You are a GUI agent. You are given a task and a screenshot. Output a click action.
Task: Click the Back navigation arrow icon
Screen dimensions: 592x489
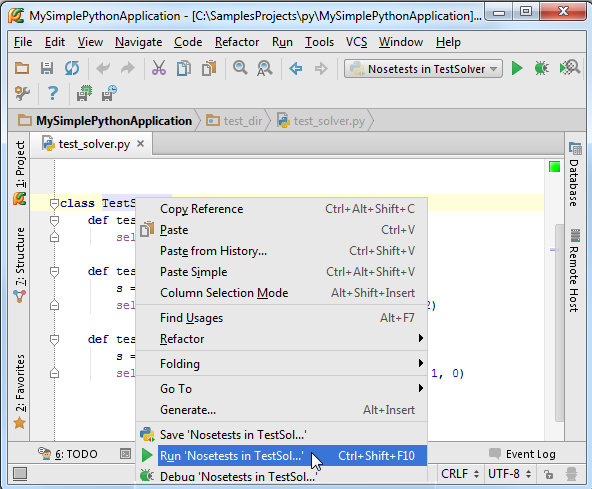click(x=296, y=69)
